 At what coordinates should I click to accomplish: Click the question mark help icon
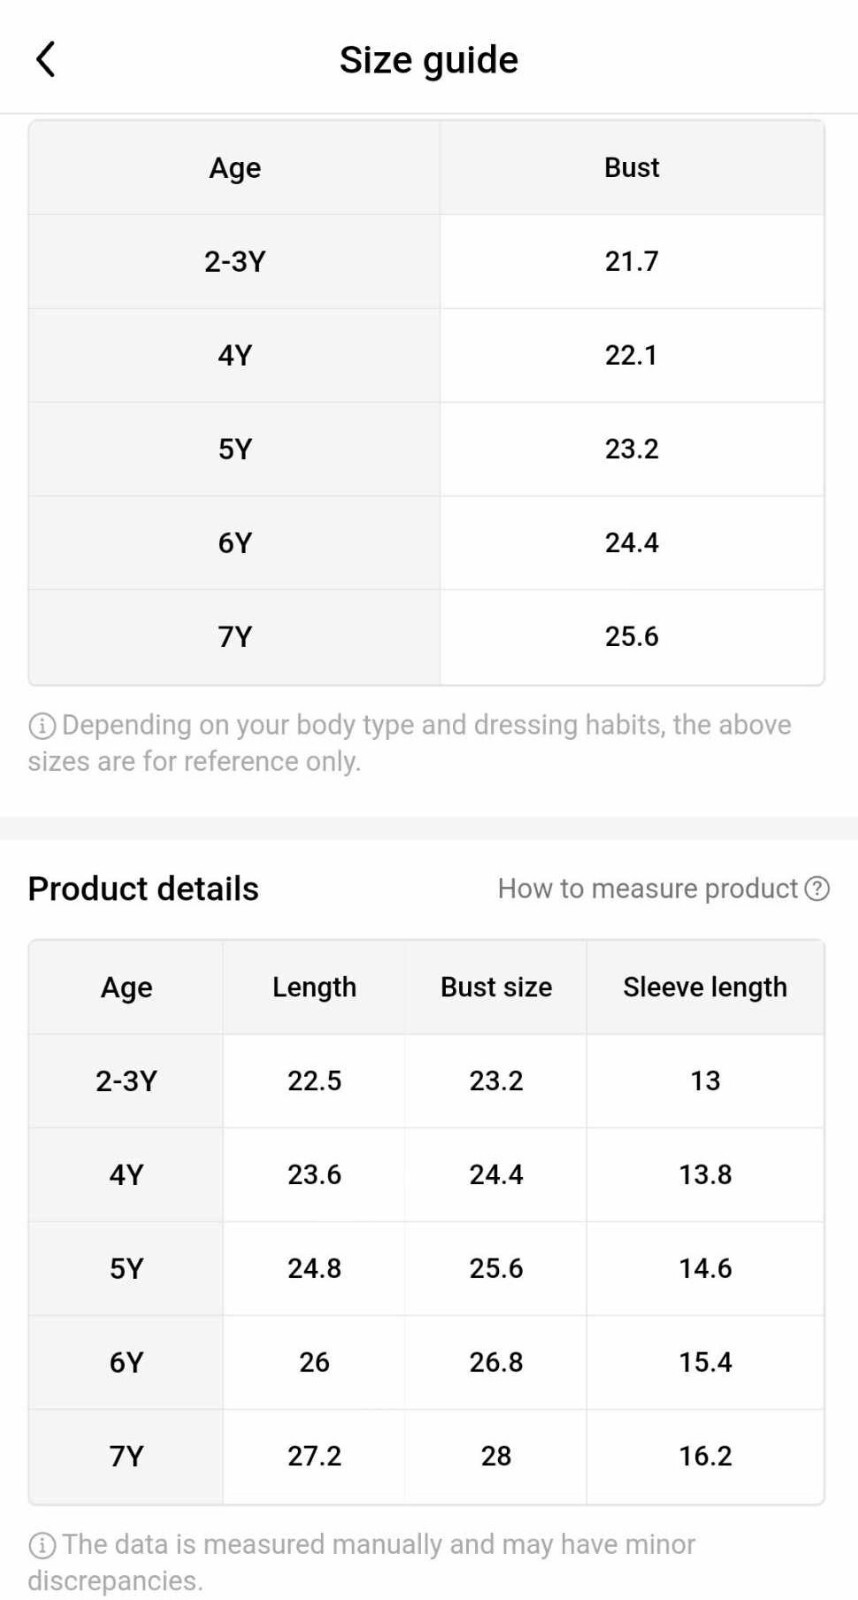[x=817, y=888]
